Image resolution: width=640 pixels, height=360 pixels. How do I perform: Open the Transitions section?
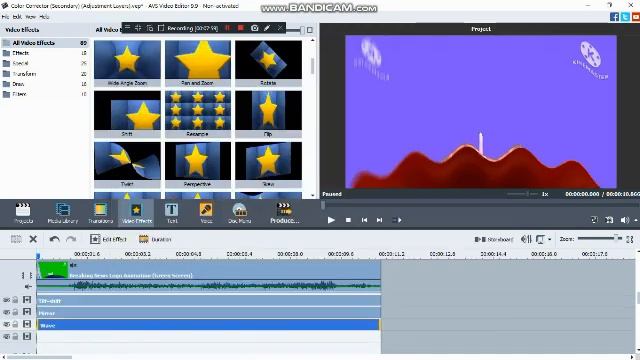click(x=100, y=213)
